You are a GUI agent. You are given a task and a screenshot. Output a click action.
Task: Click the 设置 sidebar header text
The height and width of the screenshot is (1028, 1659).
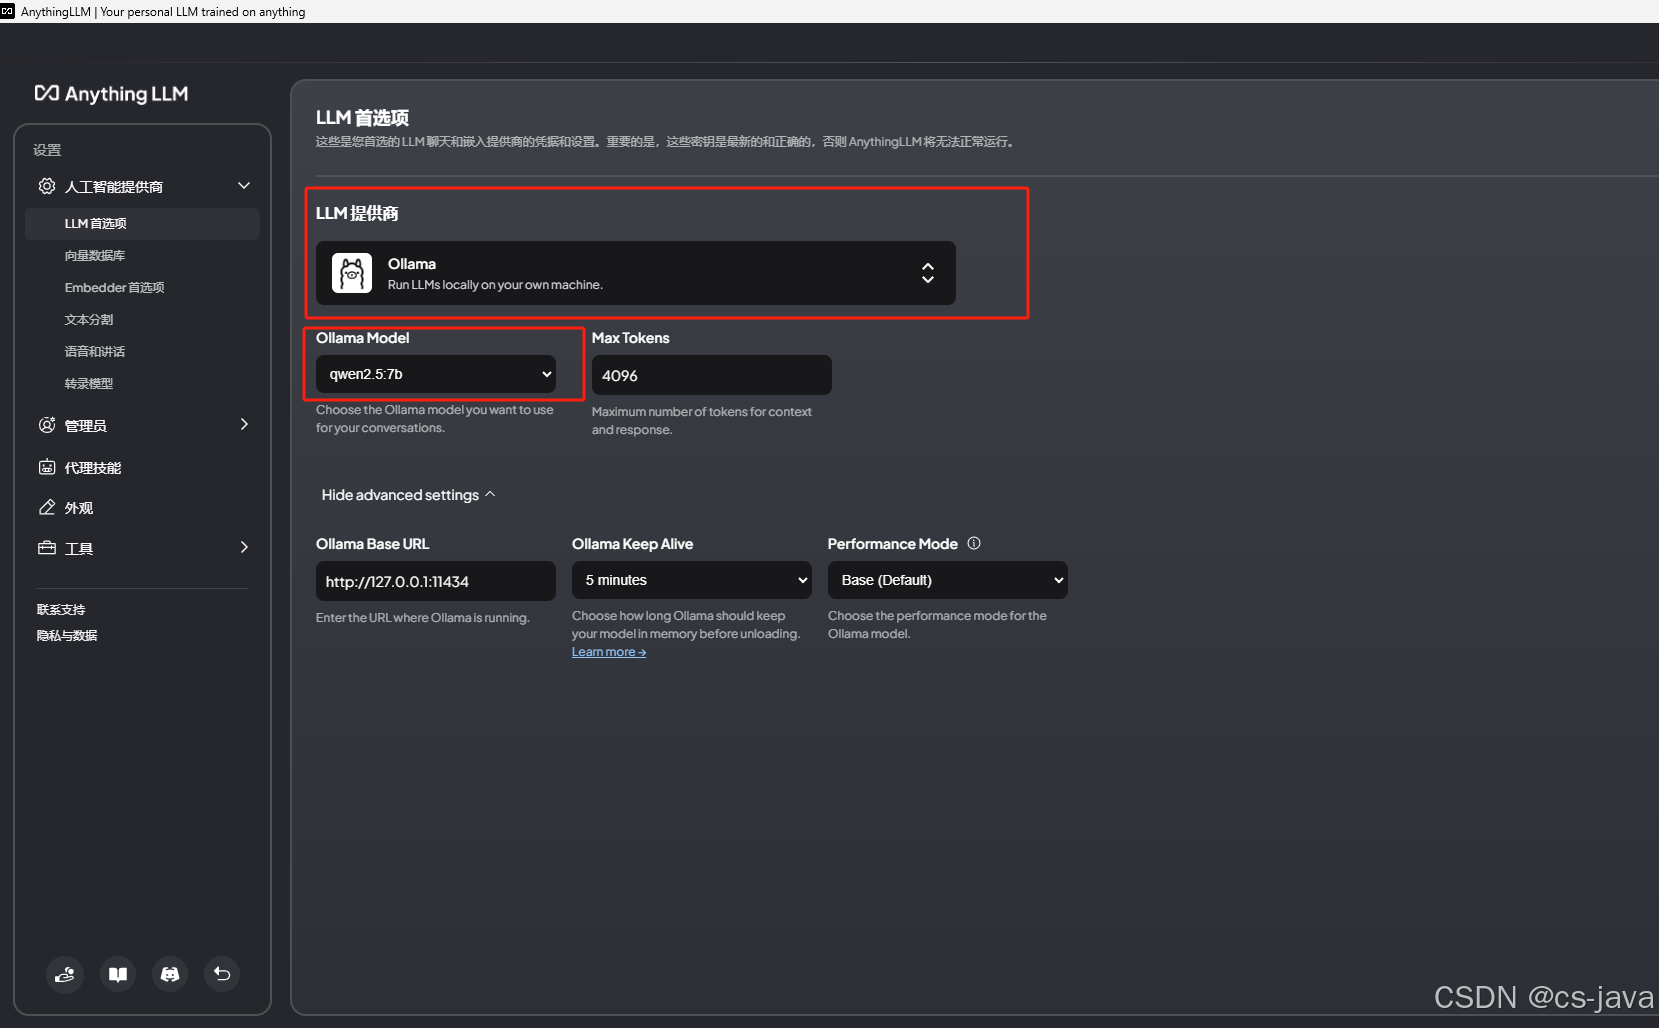[47, 150]
